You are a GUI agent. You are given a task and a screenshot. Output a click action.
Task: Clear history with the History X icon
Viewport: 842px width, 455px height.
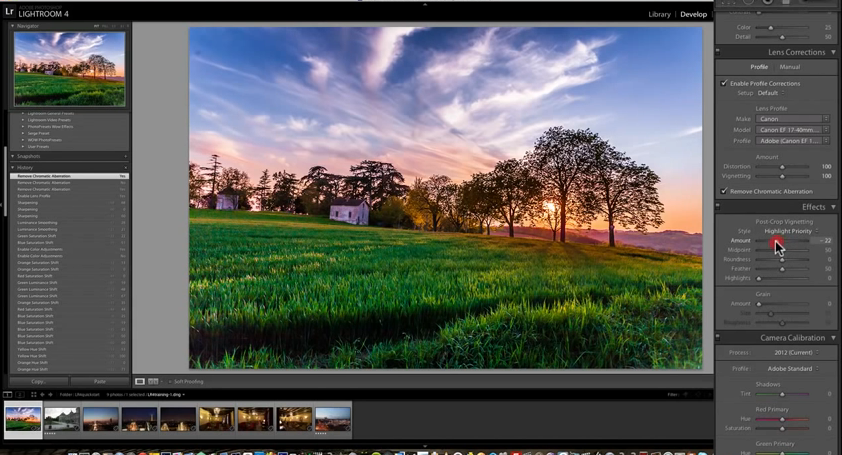126,168
